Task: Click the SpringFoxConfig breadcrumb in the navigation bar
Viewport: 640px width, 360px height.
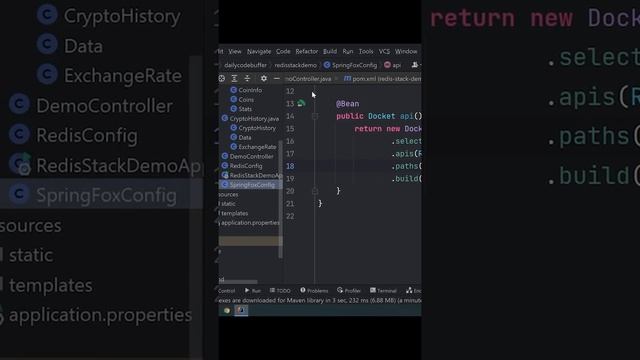Action: 350,65
